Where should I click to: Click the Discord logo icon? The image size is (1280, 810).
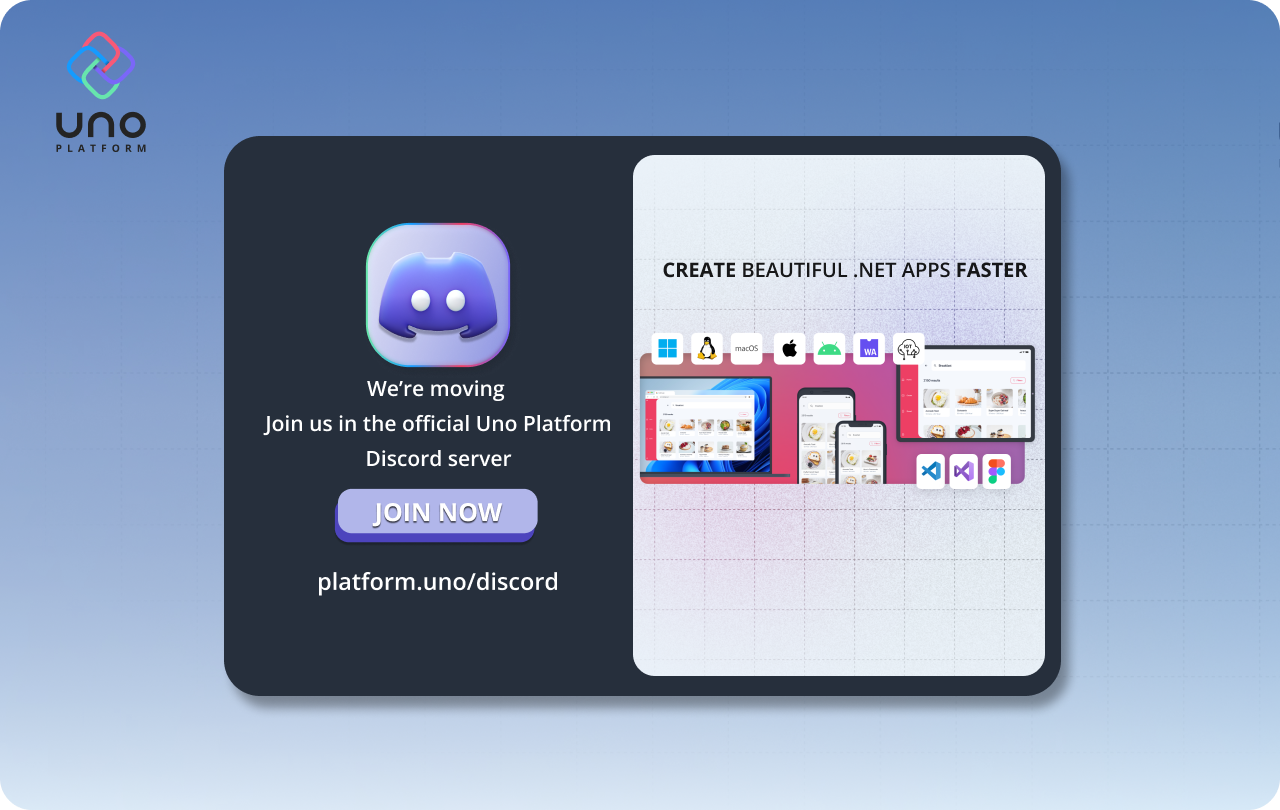pyautogui.click(x=437, y=295)
